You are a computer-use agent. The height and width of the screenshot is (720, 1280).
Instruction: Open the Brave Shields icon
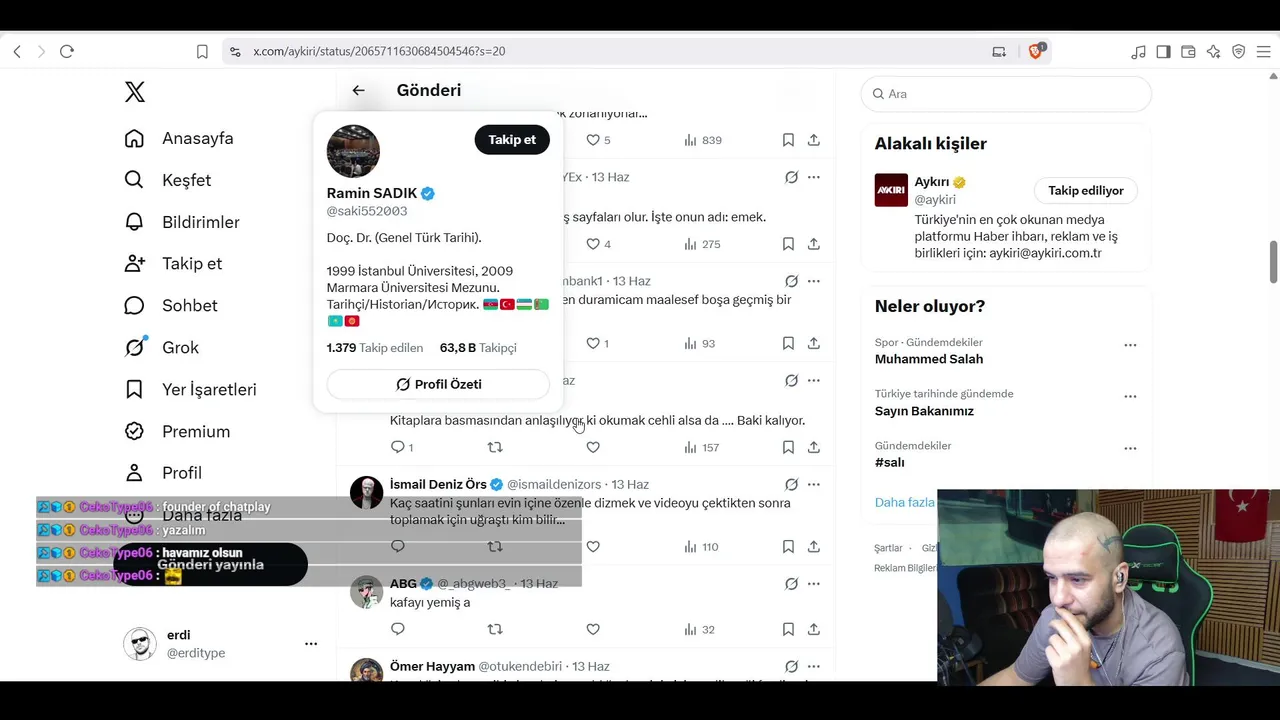[x=1036, y=51]
